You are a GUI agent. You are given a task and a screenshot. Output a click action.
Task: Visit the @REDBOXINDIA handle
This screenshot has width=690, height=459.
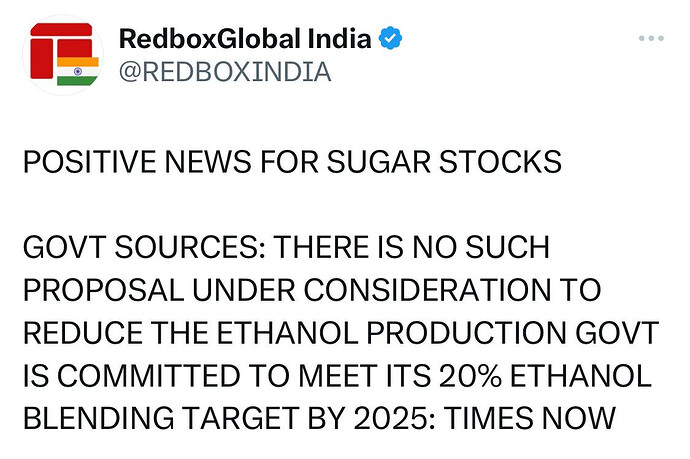(224, 73)
